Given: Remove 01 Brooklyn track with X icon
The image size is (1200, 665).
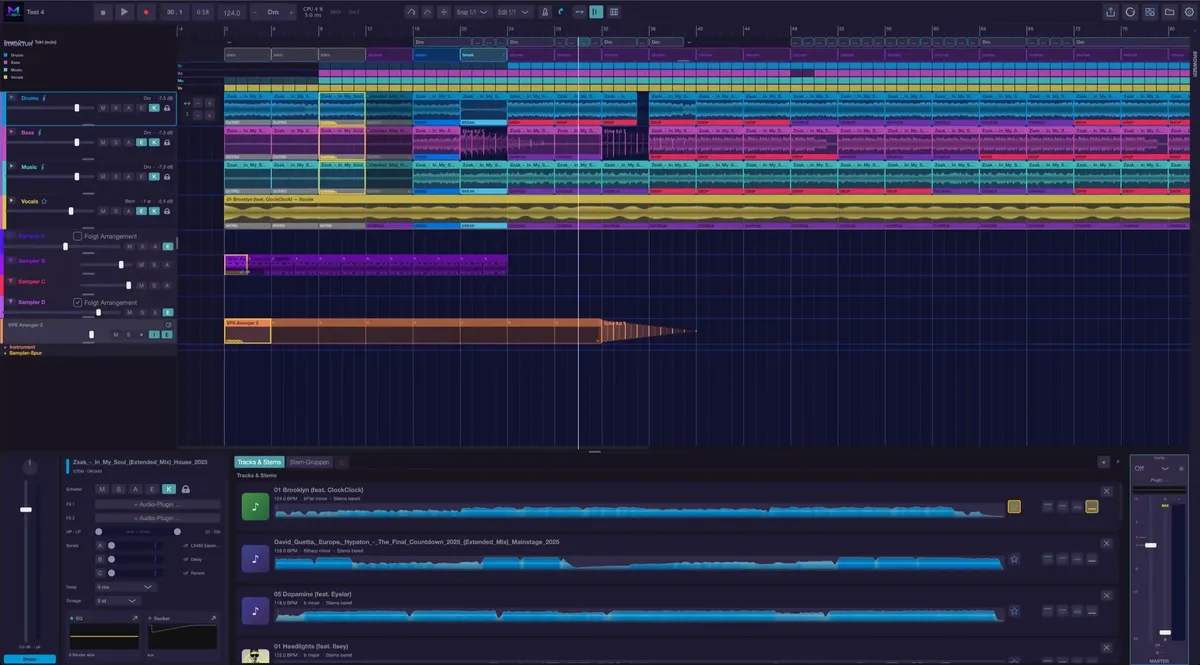Looking at the screenshot, I should 1107,491.
